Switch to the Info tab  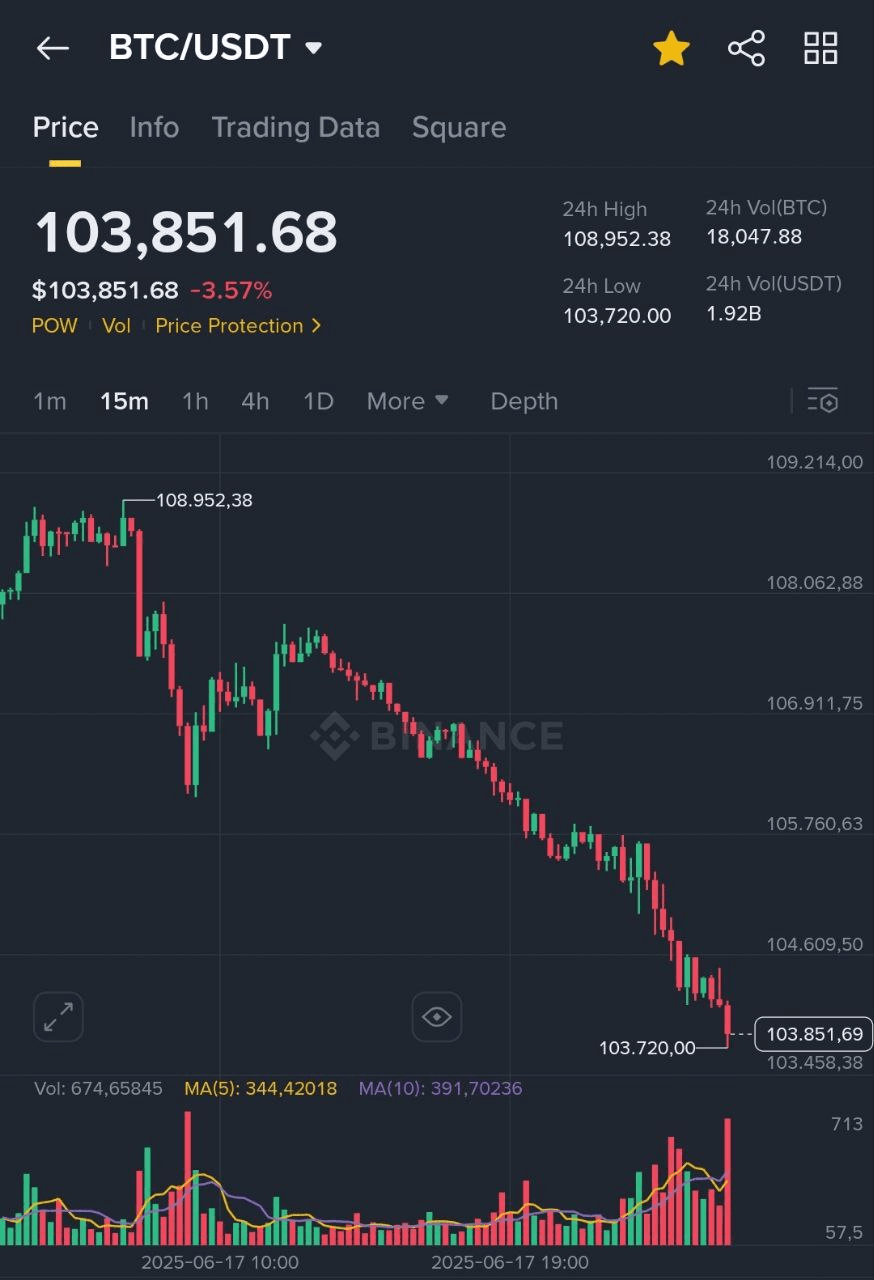coord(154,127)
